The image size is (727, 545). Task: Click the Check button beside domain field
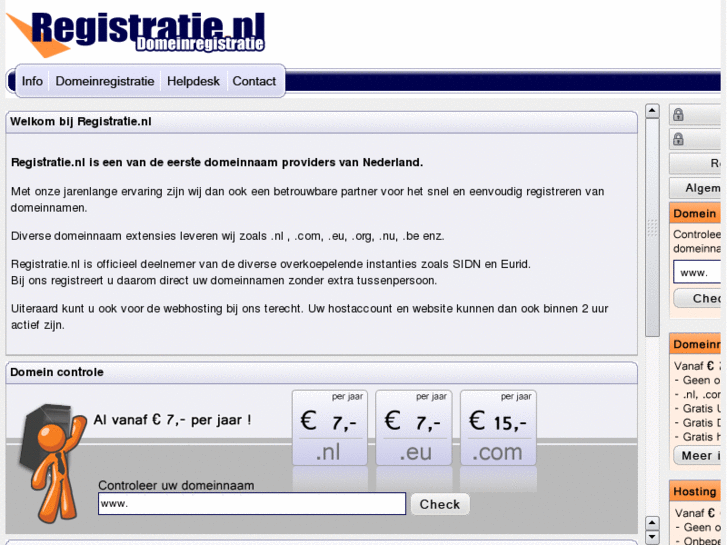pos(440,504)
